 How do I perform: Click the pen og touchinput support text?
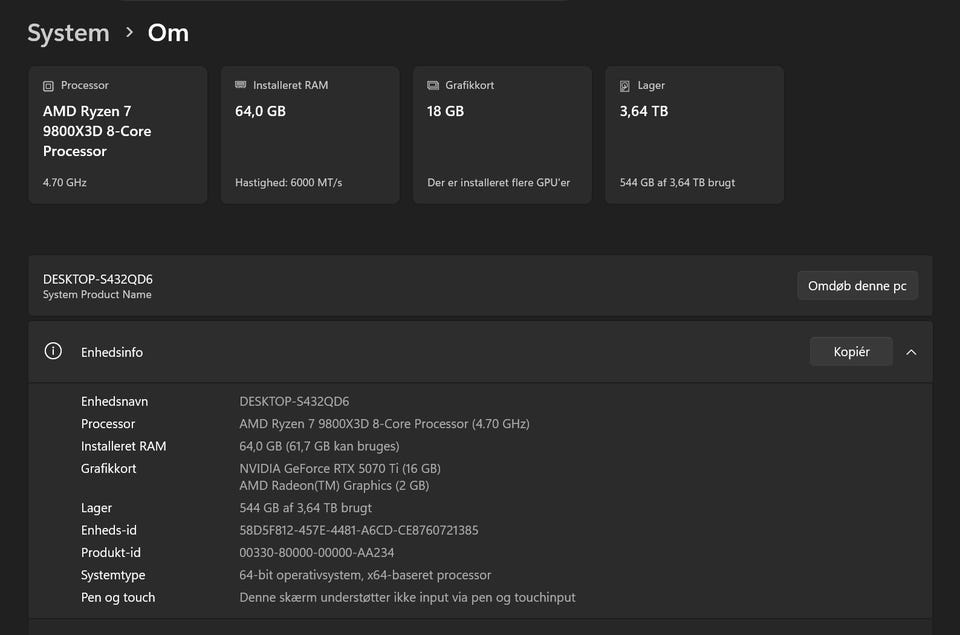tap(407, 597)
